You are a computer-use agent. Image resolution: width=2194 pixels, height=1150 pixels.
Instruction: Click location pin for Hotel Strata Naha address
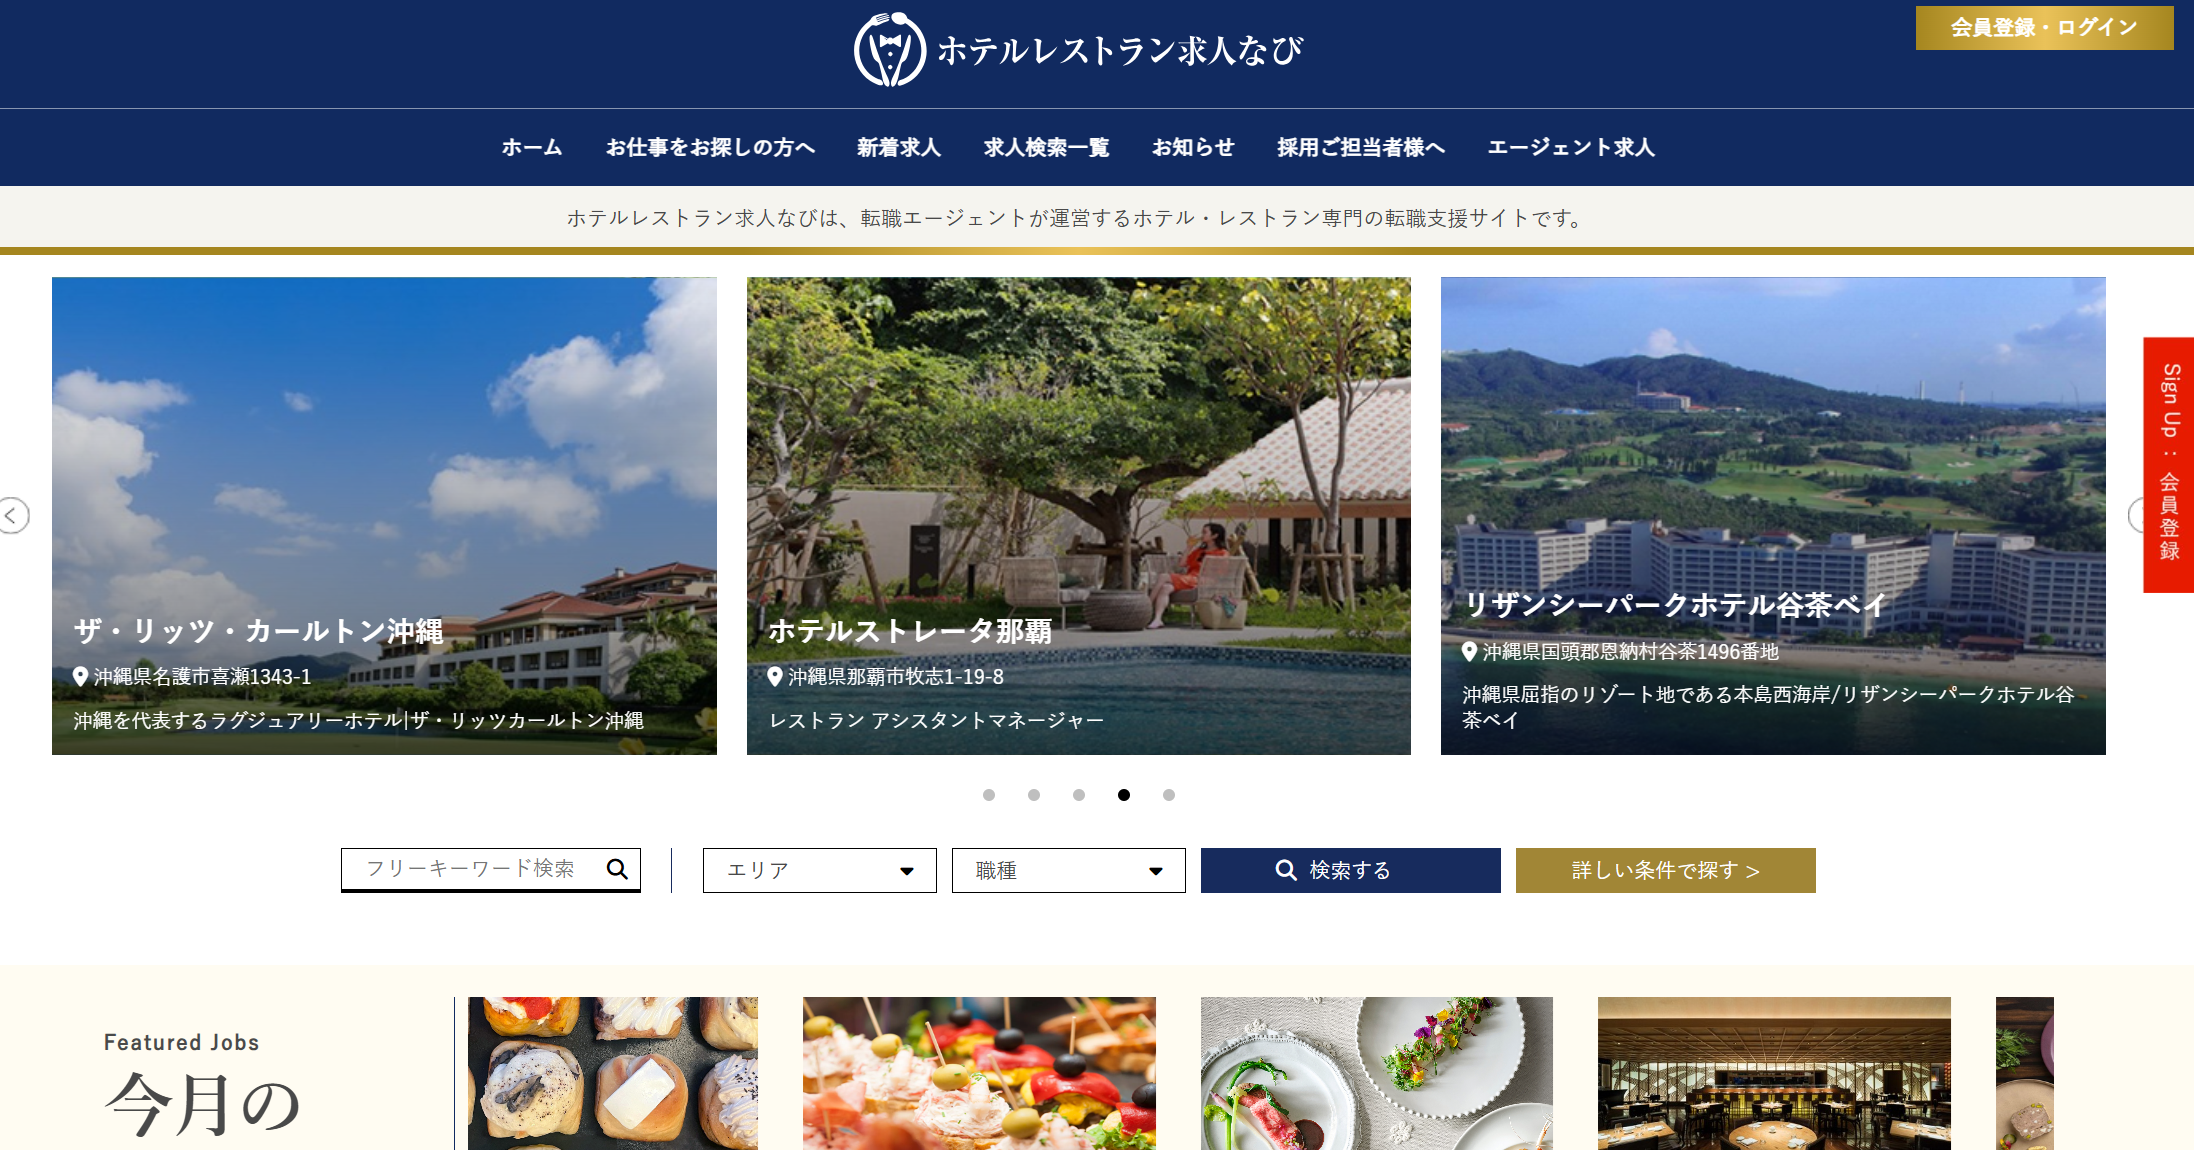pos(775,677)
